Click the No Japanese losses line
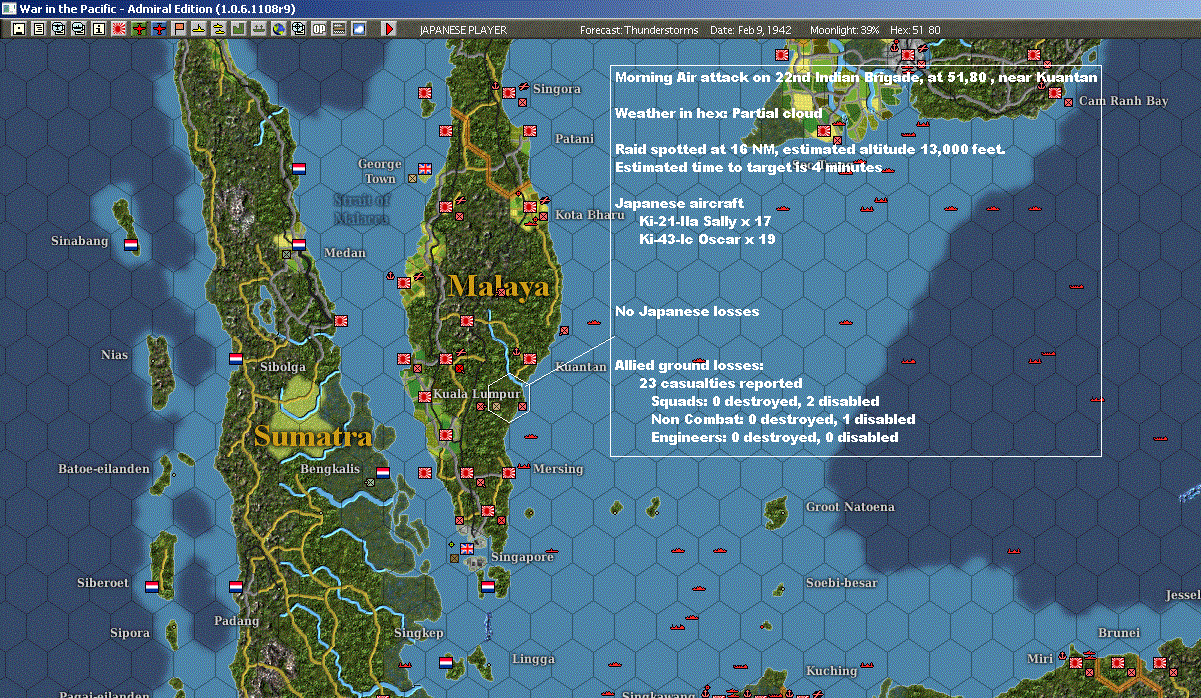This screenshot has height=698, width=1201. [687, 312]
